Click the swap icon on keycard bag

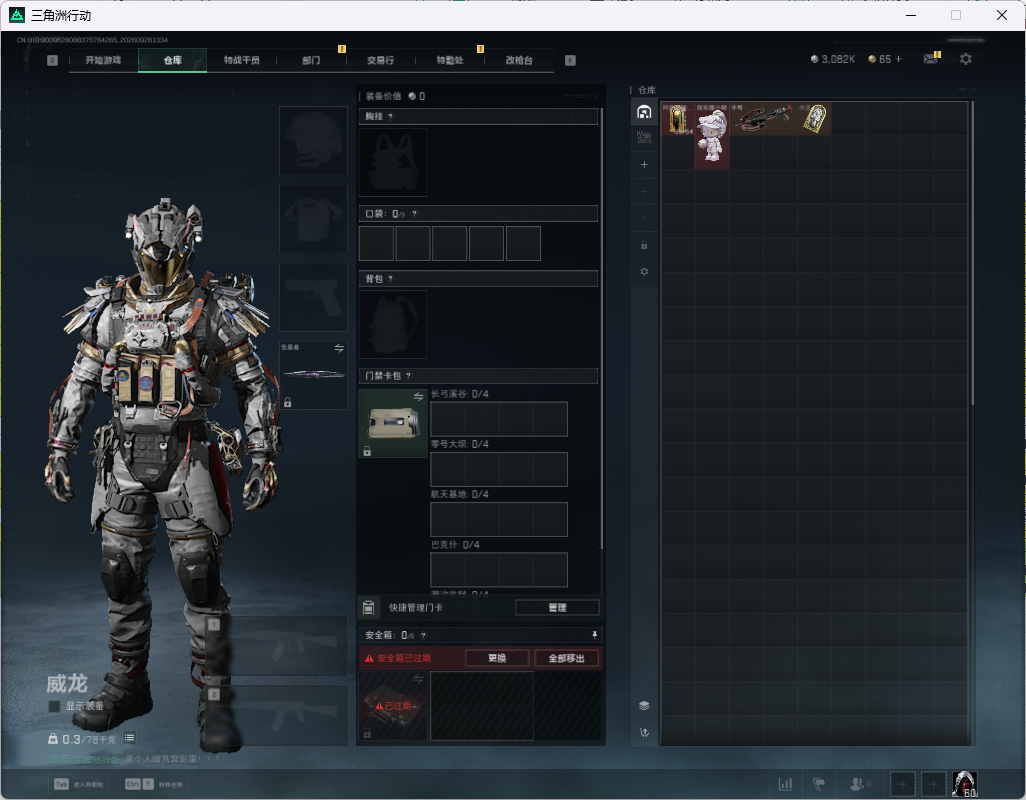(x=418, y=396)
